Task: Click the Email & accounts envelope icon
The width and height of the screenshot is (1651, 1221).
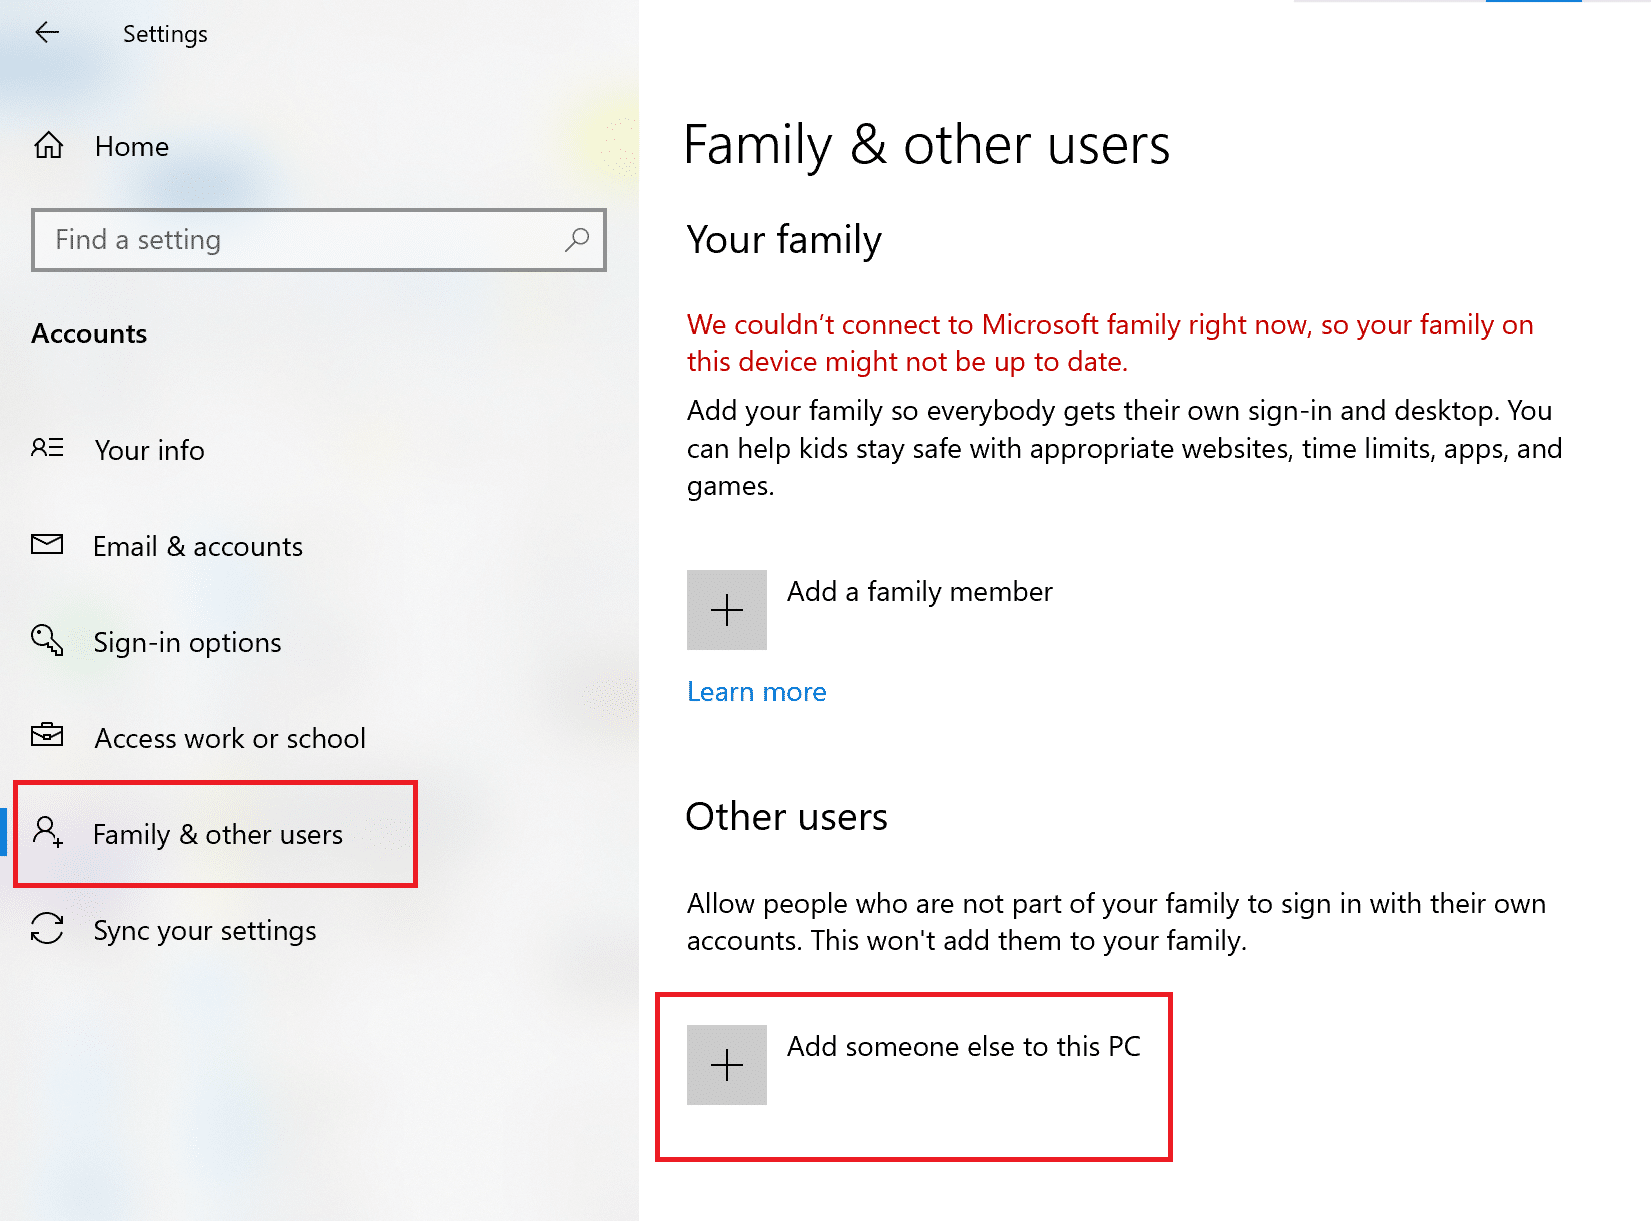Action: (46, 545)
